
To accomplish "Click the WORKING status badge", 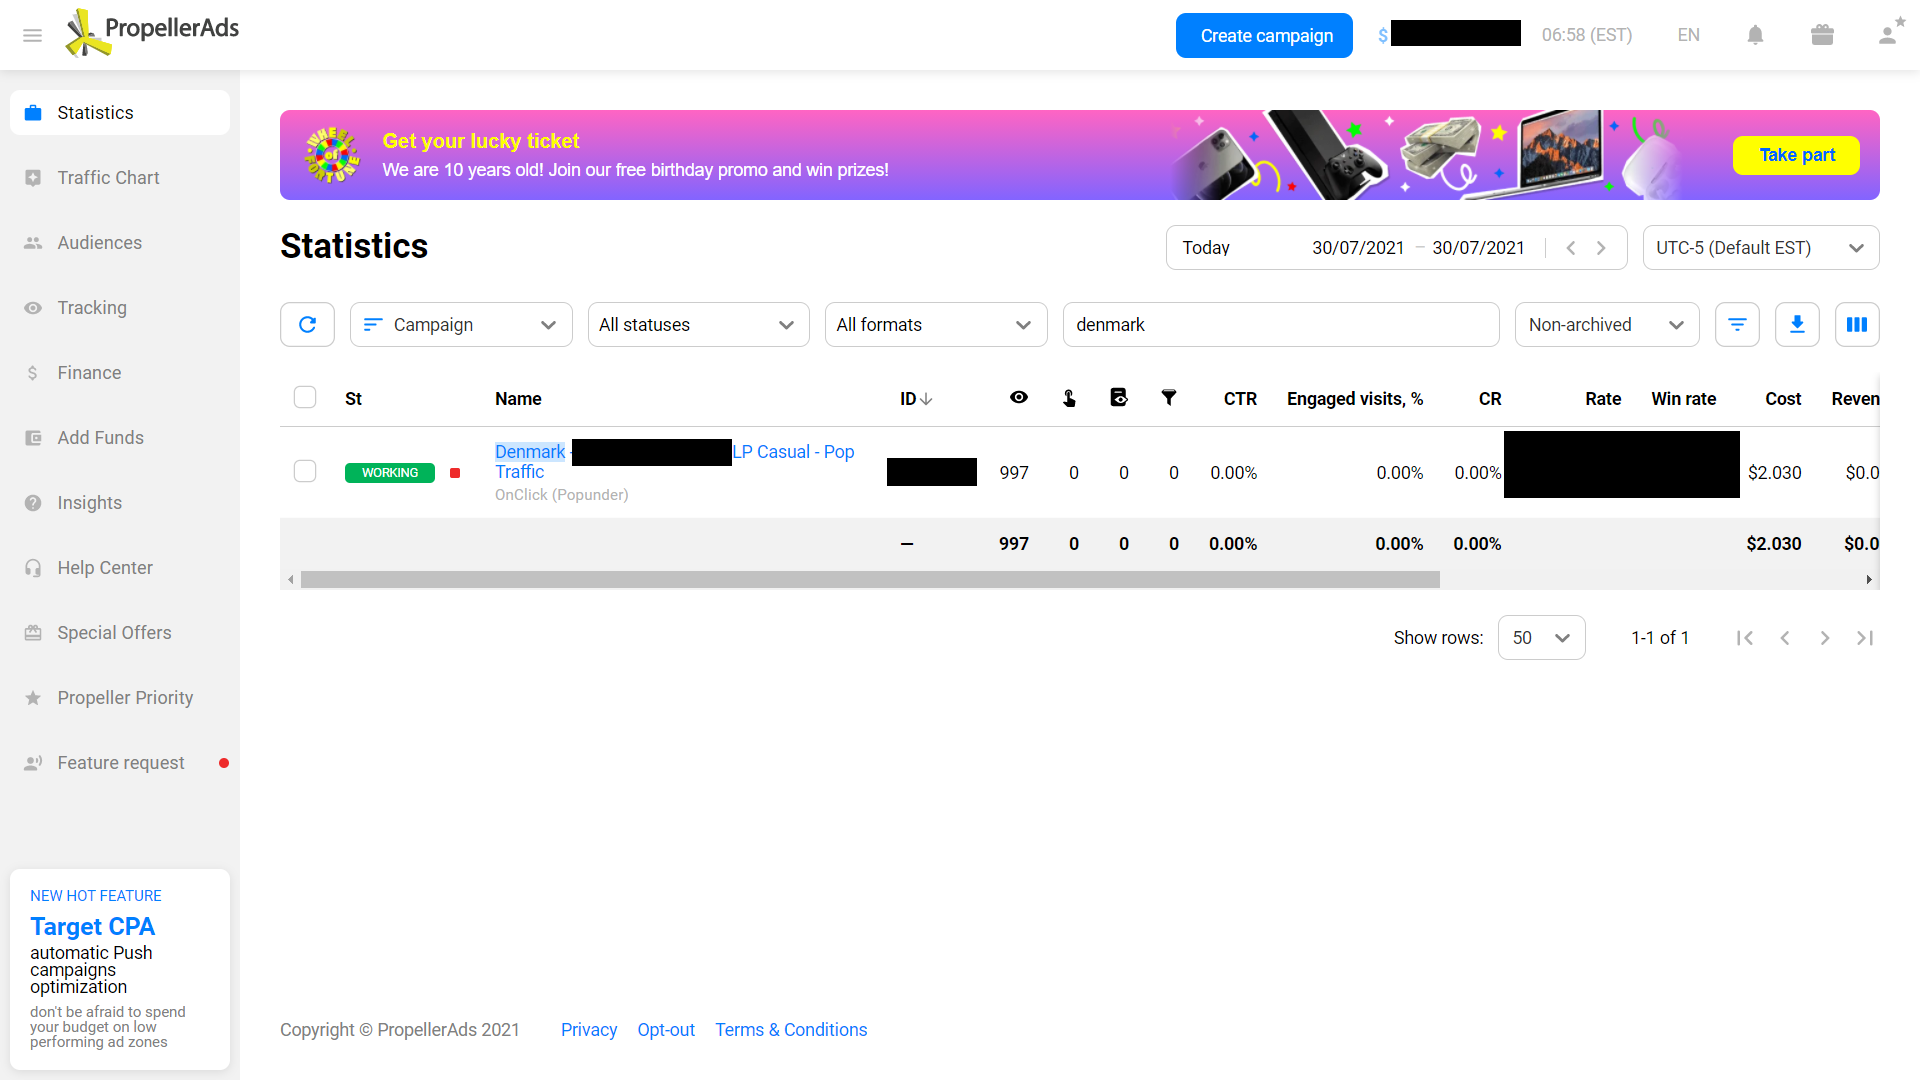I will [x=390, y=473].
